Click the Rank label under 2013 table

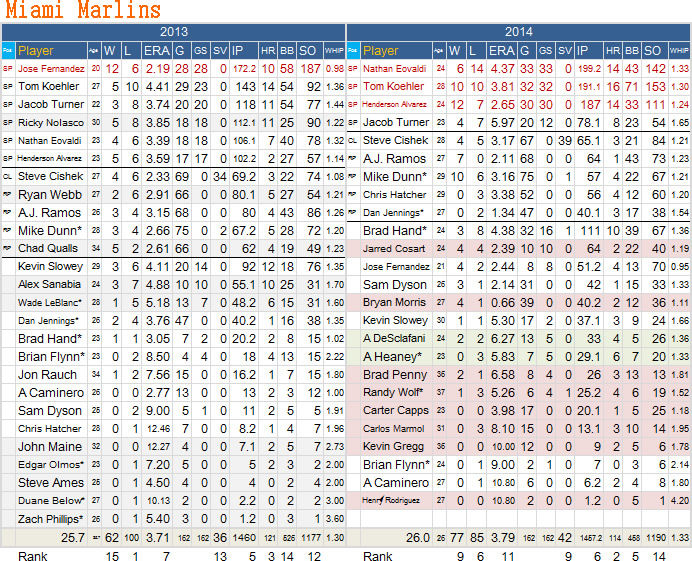pos(33,556)
